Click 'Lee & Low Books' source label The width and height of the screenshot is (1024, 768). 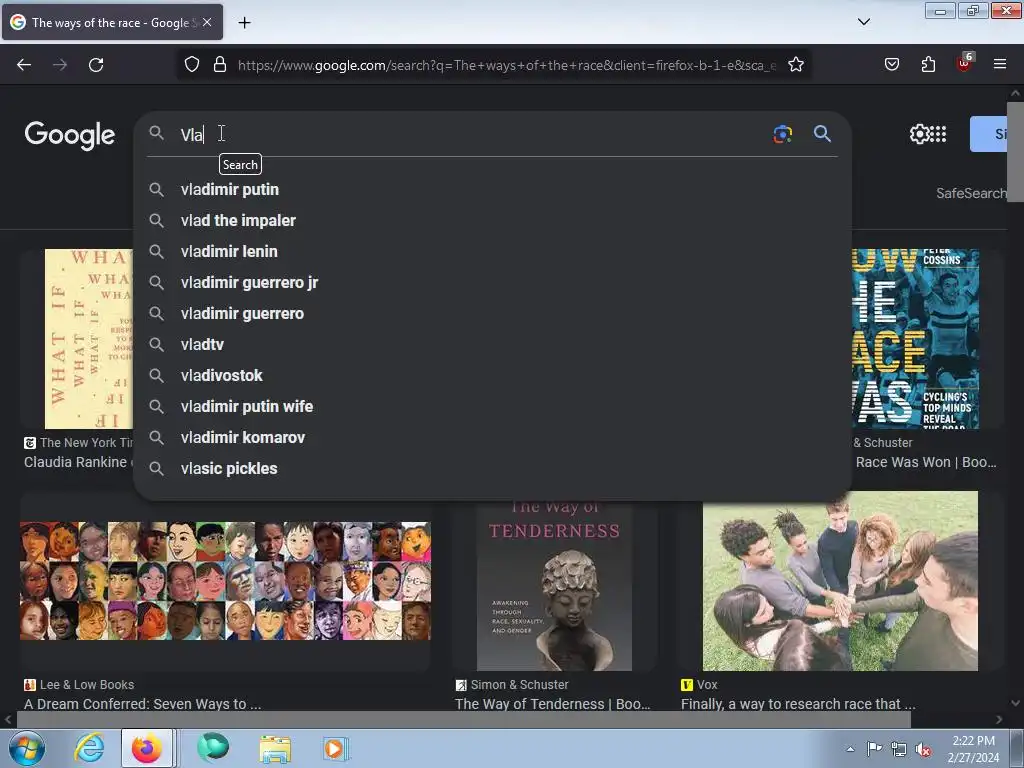(87, 684)
